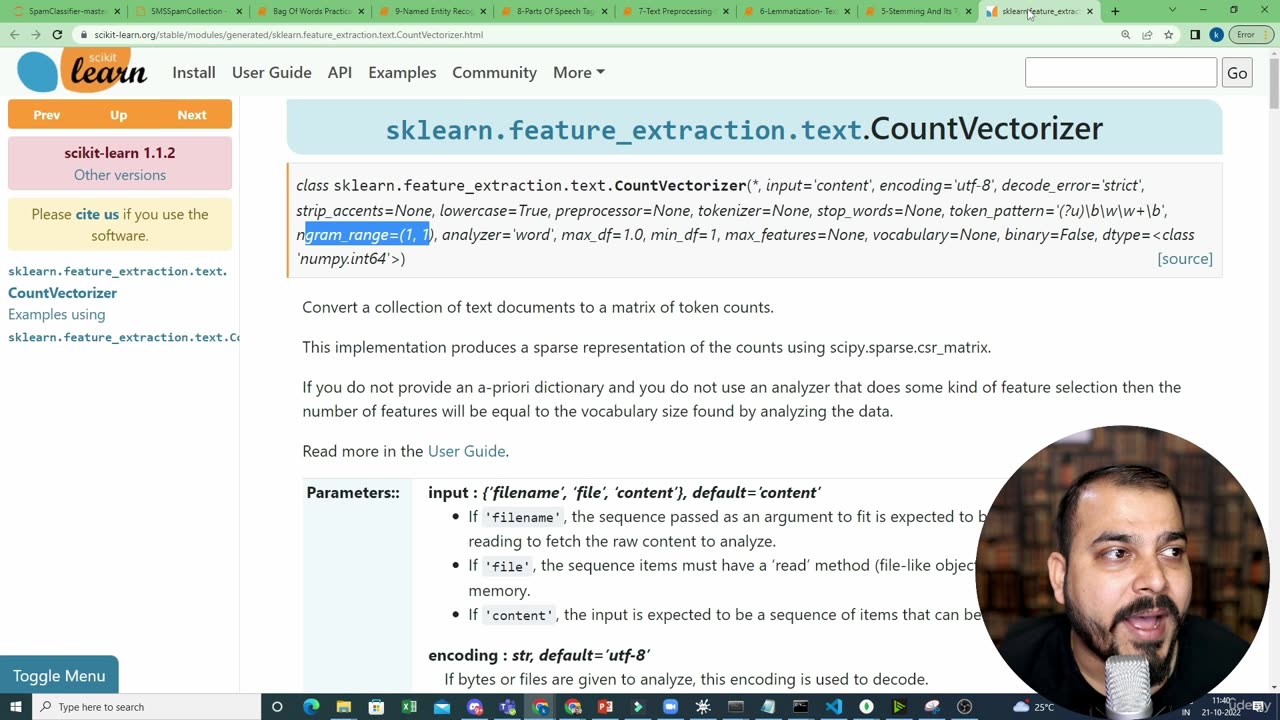
Task: Open the [source] link
Action: coord(1185,258)
